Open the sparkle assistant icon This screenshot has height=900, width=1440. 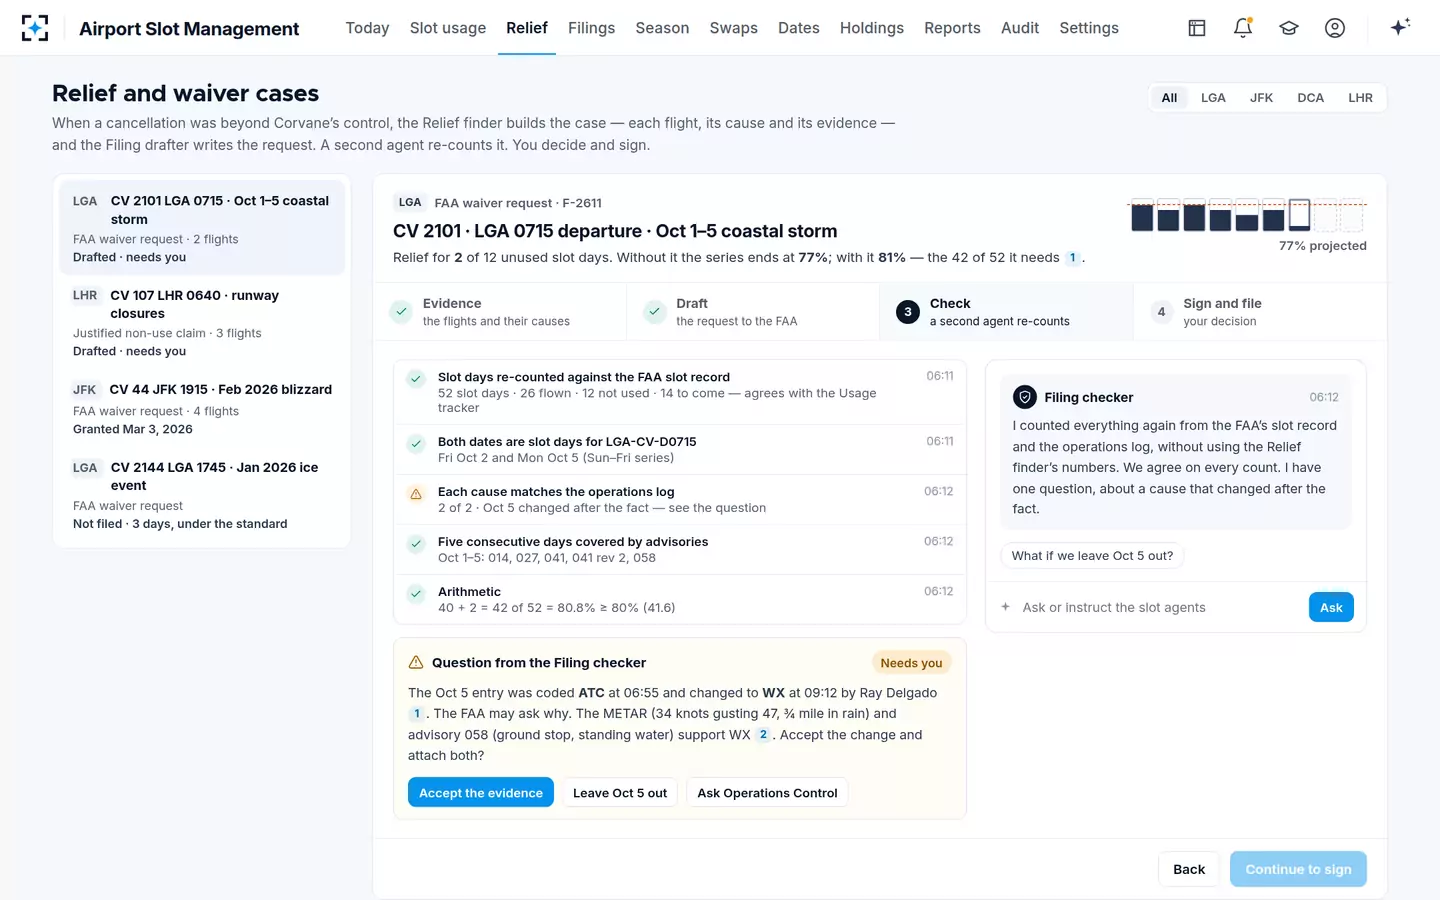[1400, 27]
